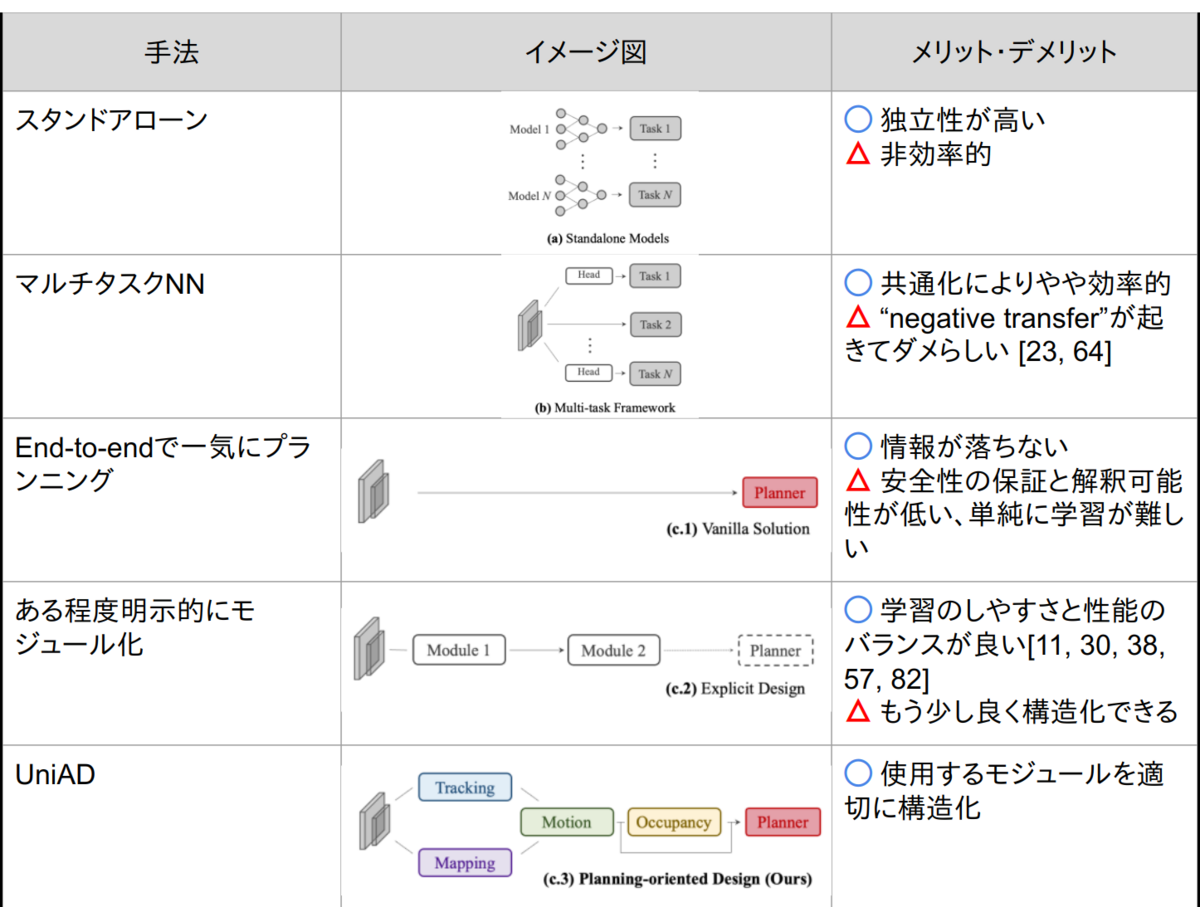
Task: Click the Occupancy module box
Action: click(x=674, y=822)
